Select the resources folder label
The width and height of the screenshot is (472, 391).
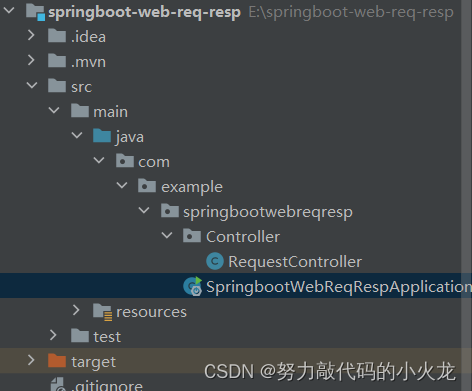point(151,312)
